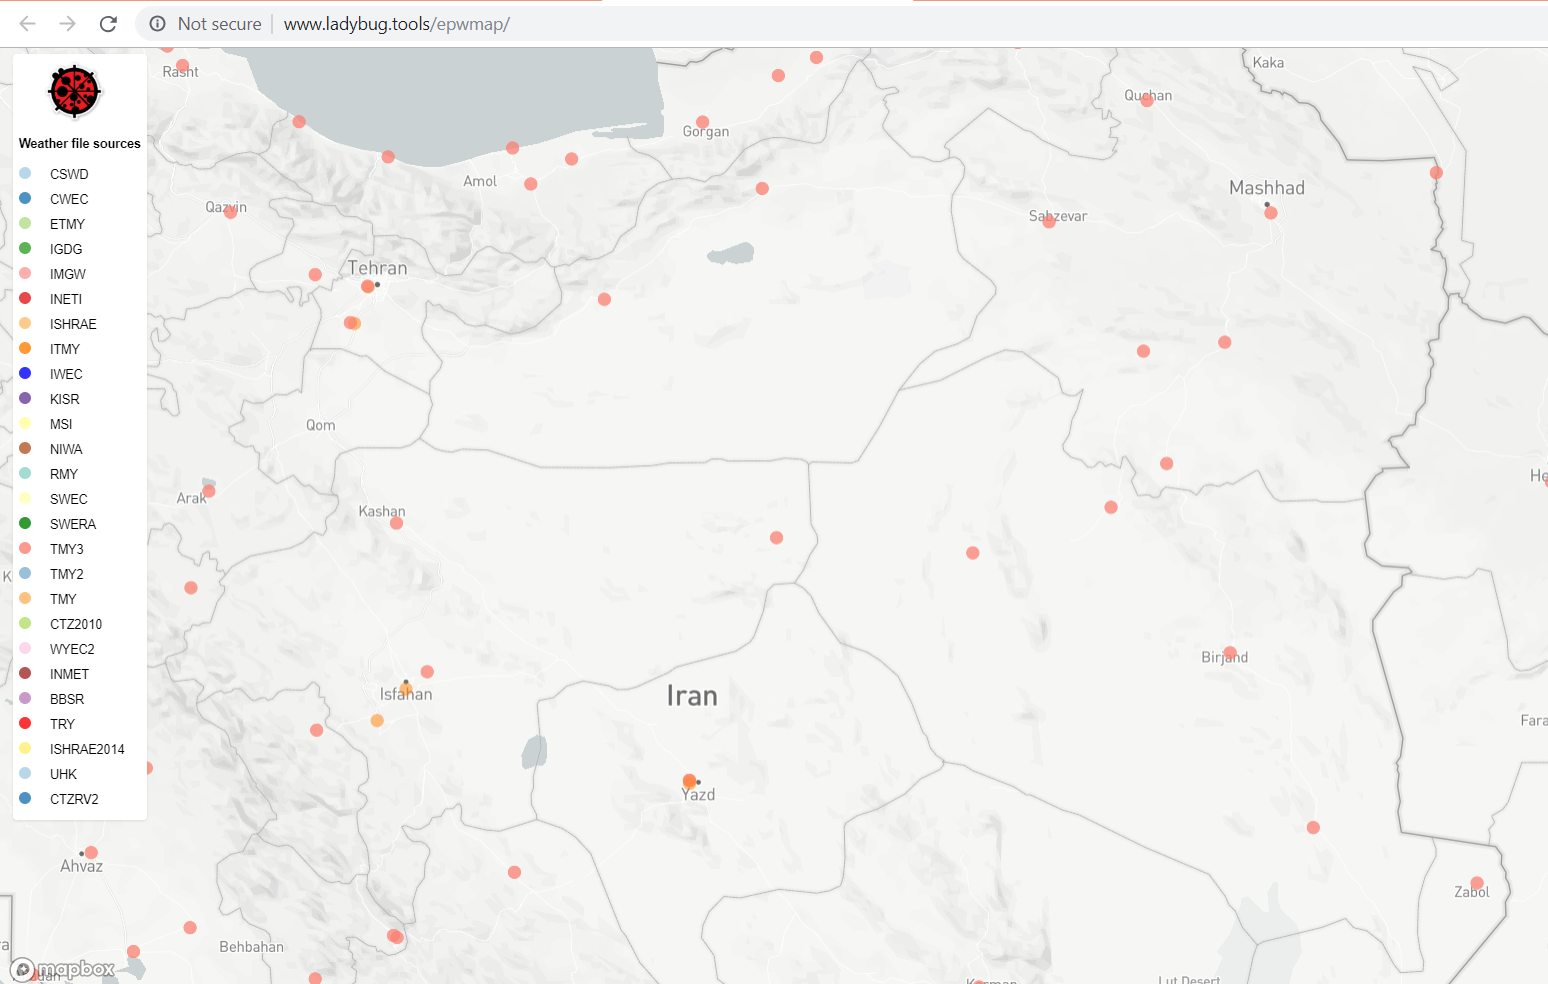Click the KISR legend label
Viewport: 1548px width, 984px height.
(64, 399)
